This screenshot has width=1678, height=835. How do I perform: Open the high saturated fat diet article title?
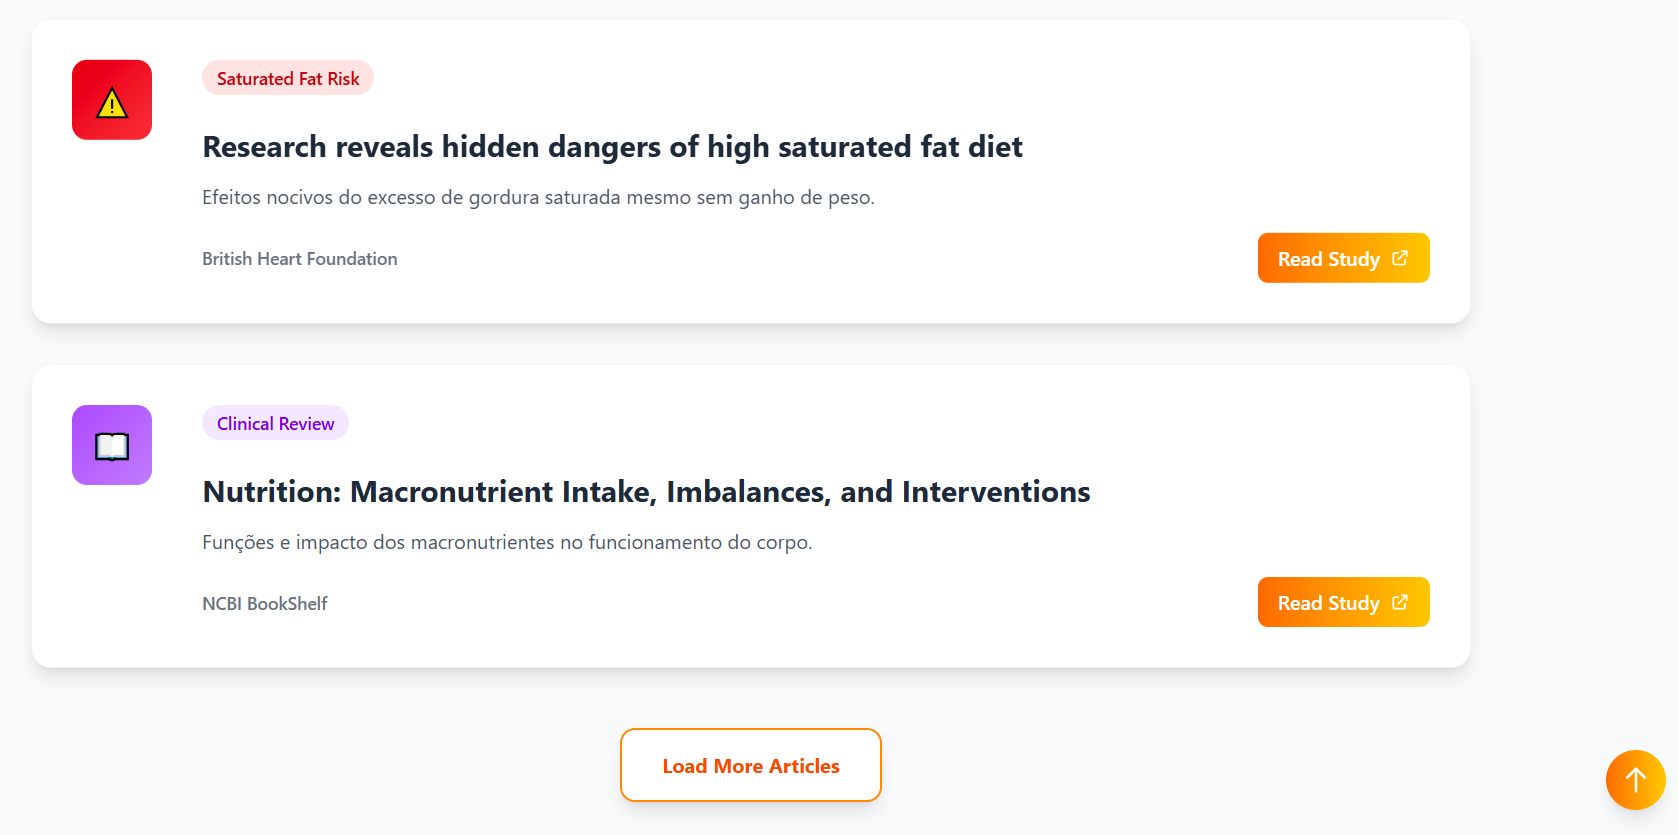612,147
